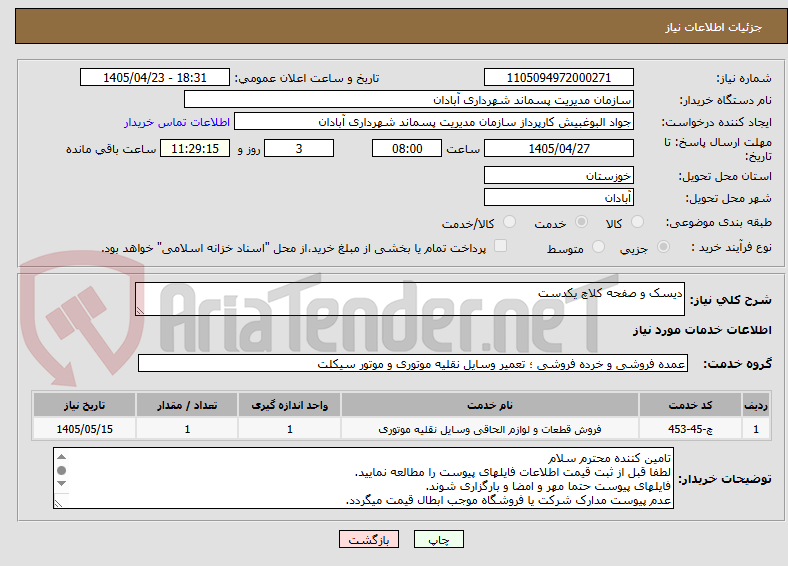788x566 pixels.
Task: Click the آبادان city field
Action: click(x=558, y=197)
